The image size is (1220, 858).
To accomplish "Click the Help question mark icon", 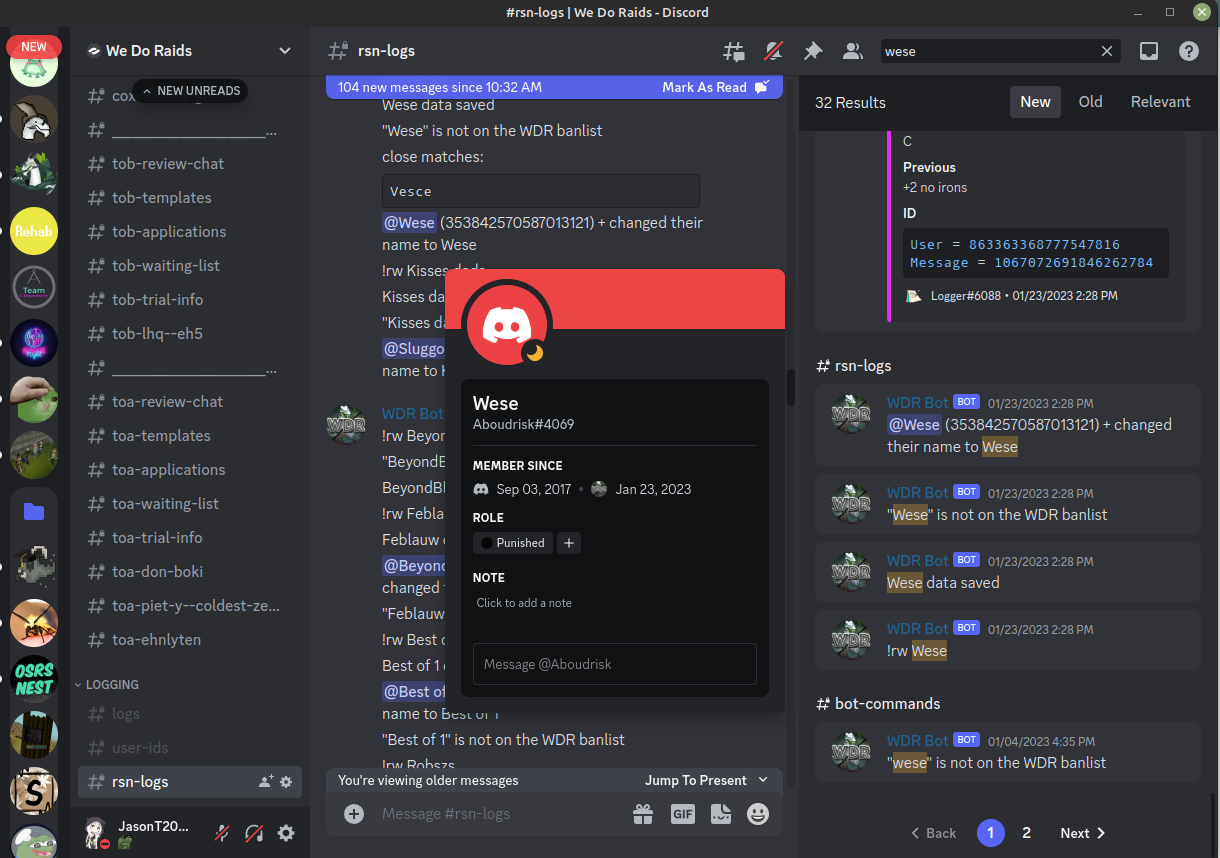I will coord(1188,51).
